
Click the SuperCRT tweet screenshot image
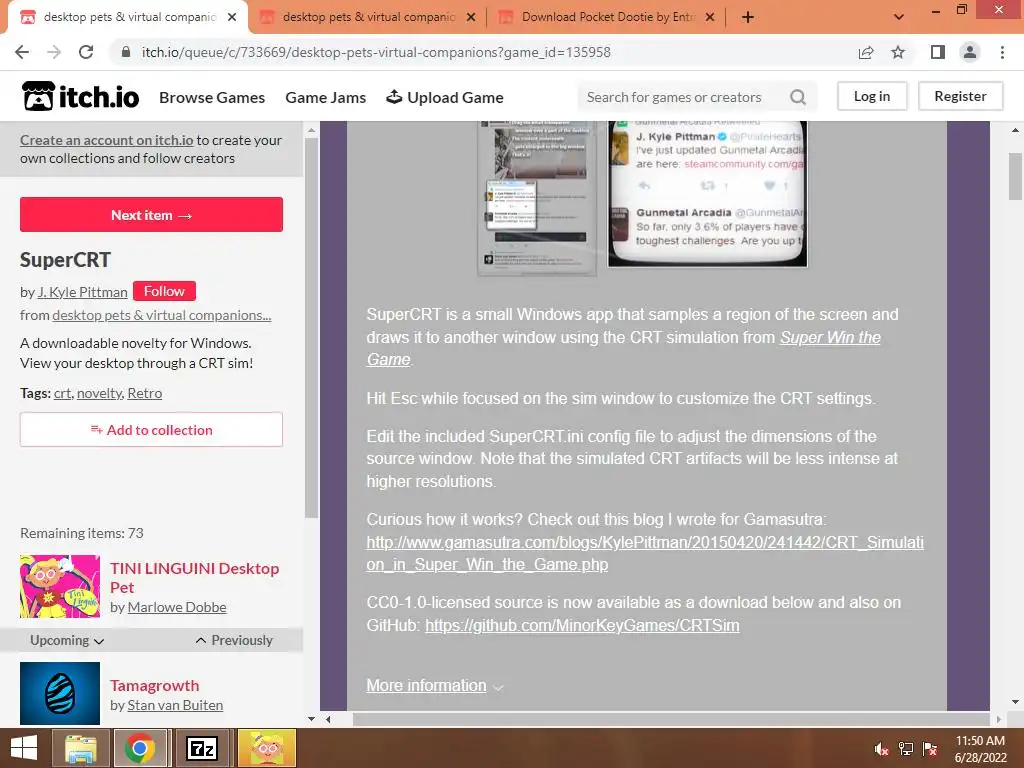pos(708,194)
